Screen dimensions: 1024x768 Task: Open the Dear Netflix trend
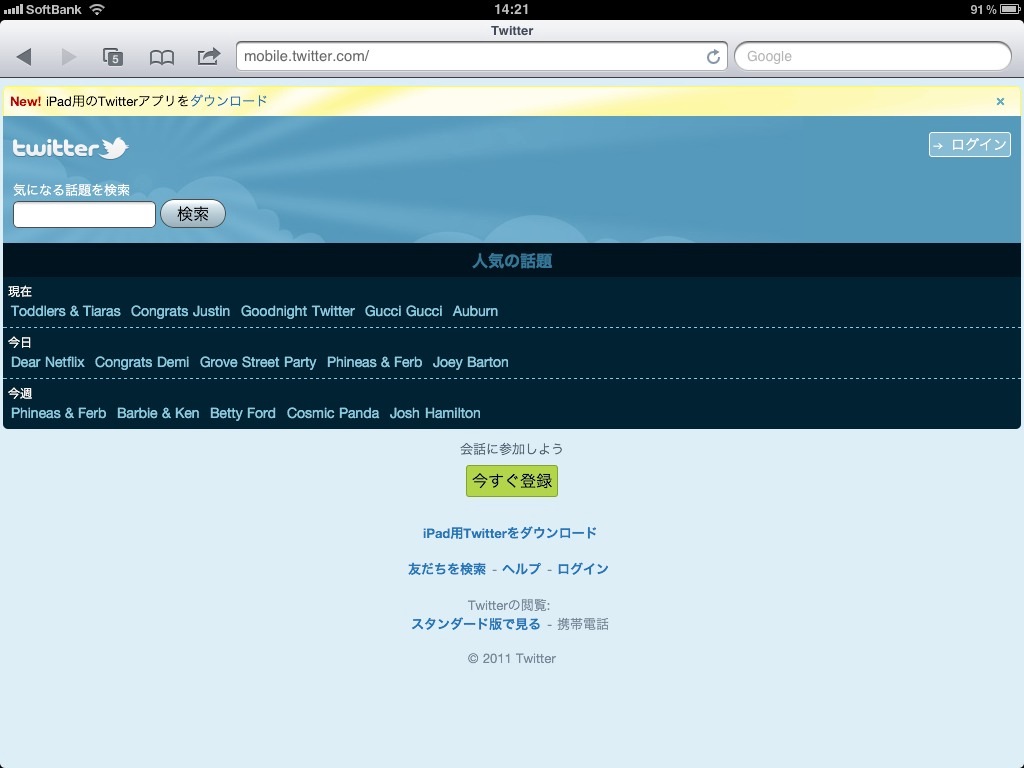click(x=48, y=362)
